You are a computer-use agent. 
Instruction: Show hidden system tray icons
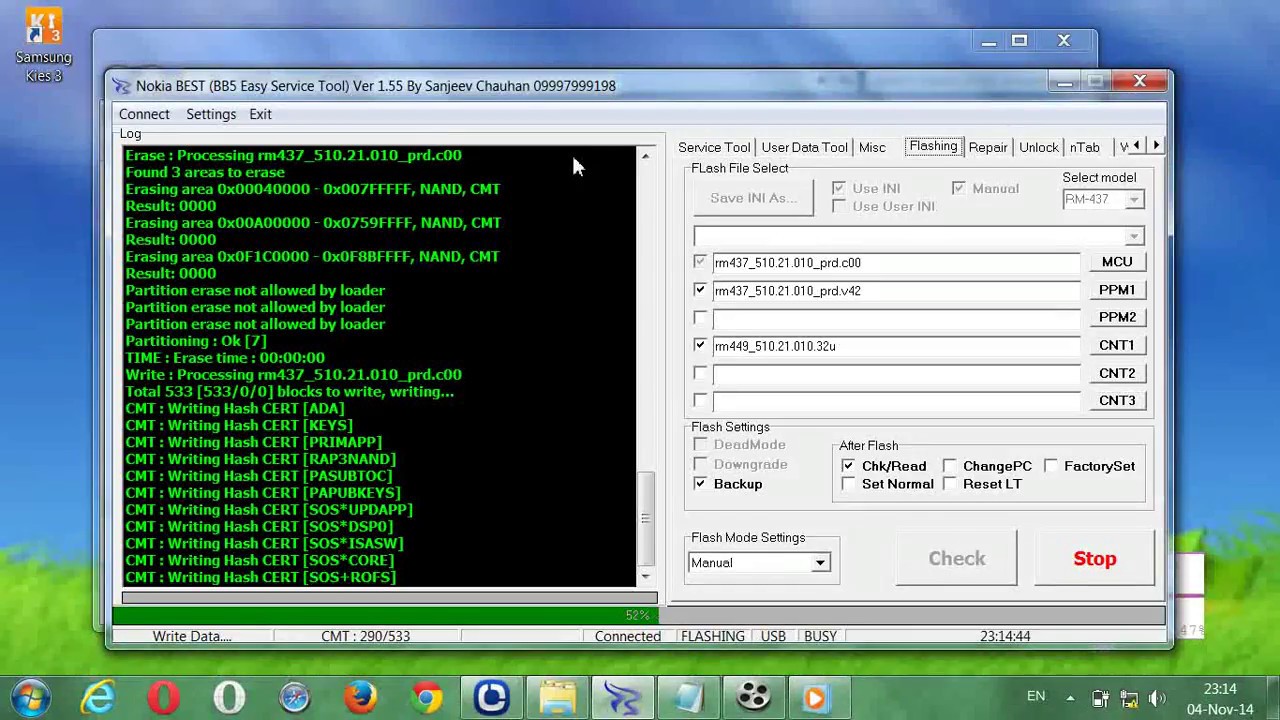coord(1070,698)
